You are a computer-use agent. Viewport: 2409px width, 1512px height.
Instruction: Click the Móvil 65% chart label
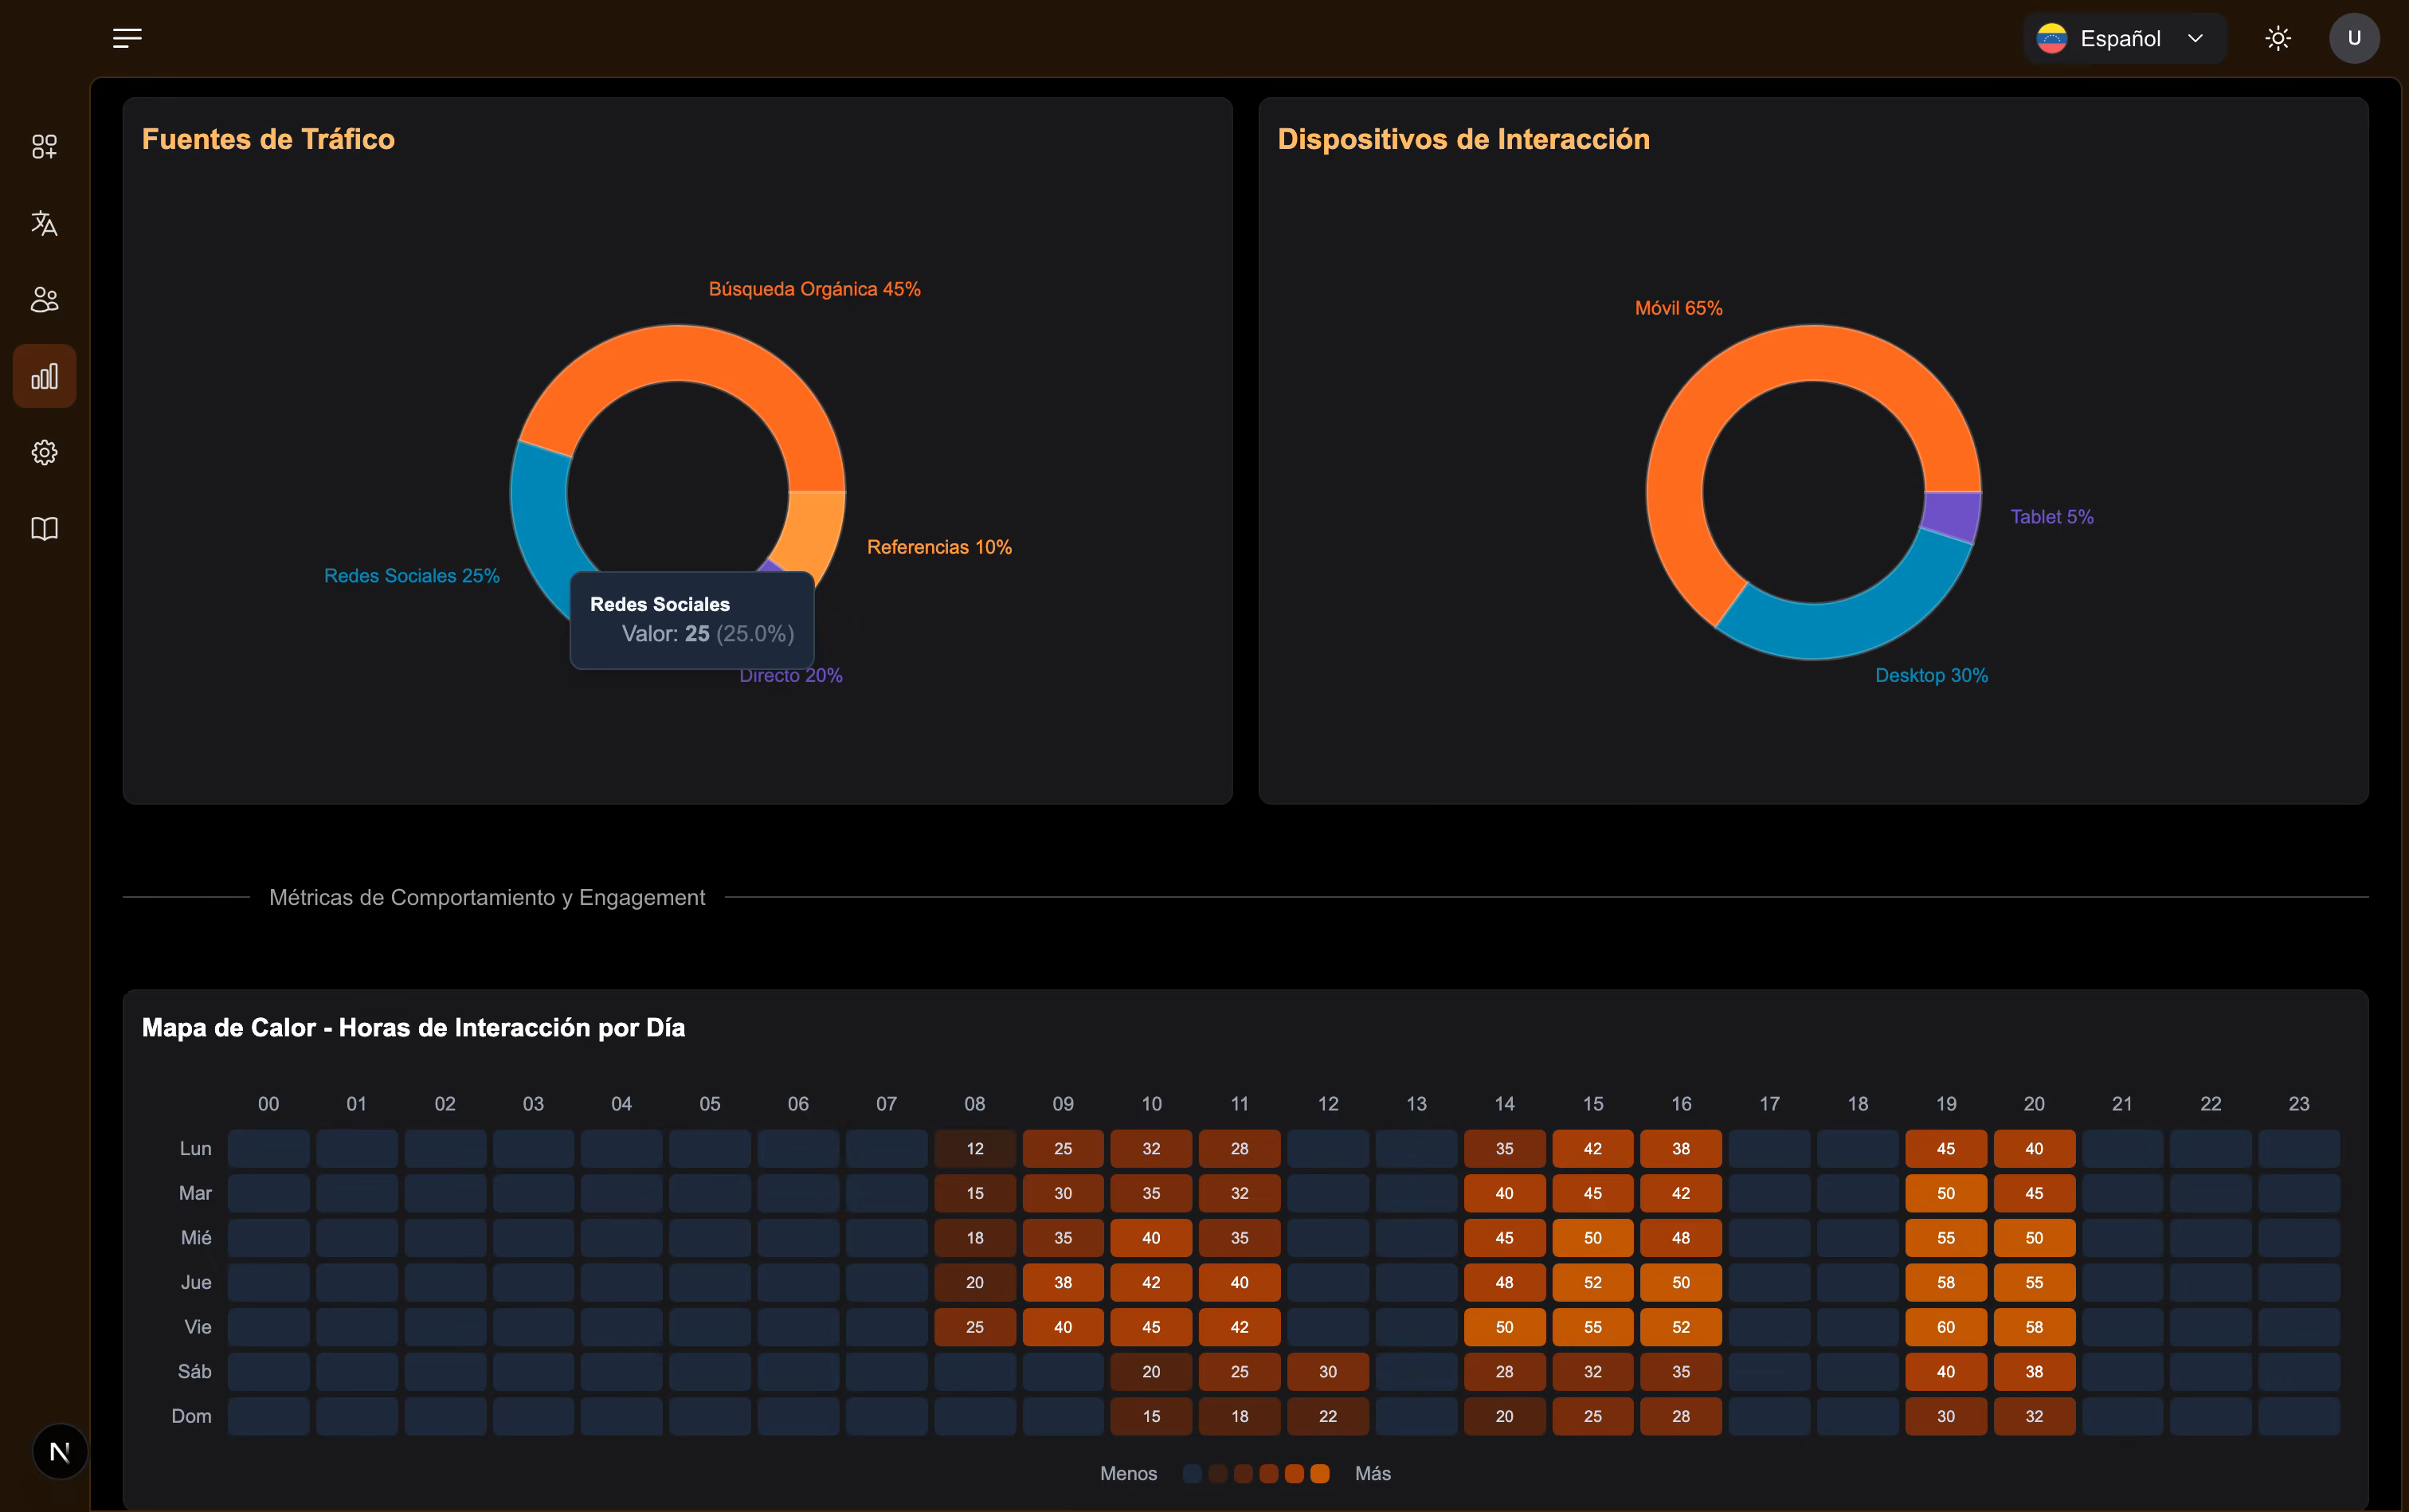tap(1678, 308)
